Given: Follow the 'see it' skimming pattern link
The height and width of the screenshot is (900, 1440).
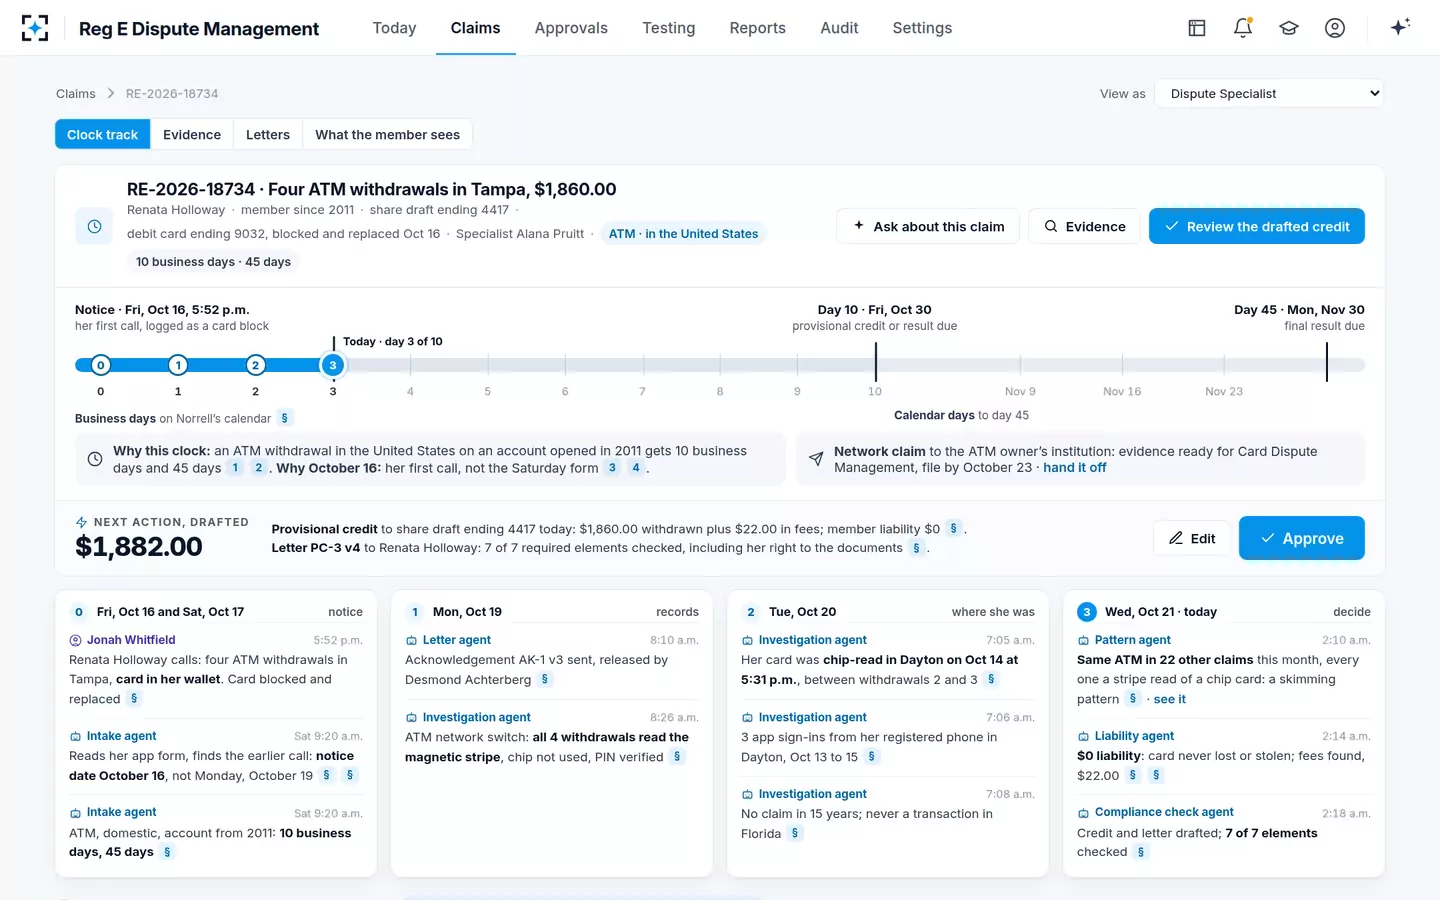Looking at the screenshot, I should click(1170, 699).
